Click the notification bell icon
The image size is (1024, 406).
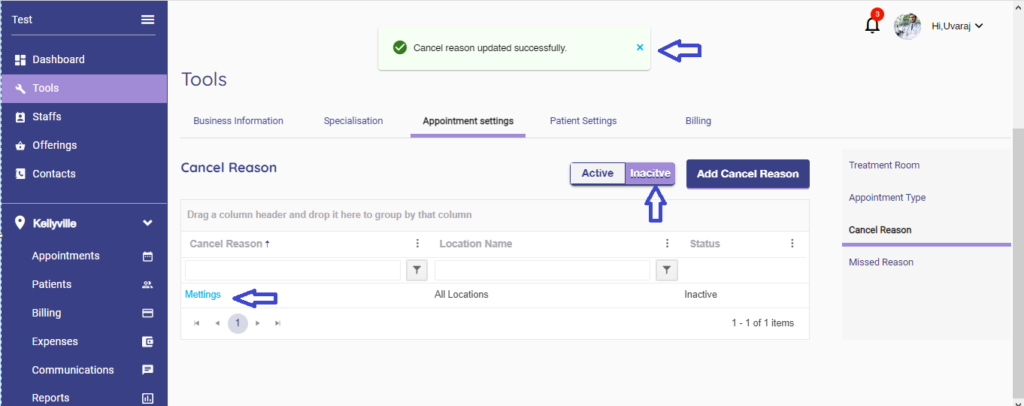[871, 26]
